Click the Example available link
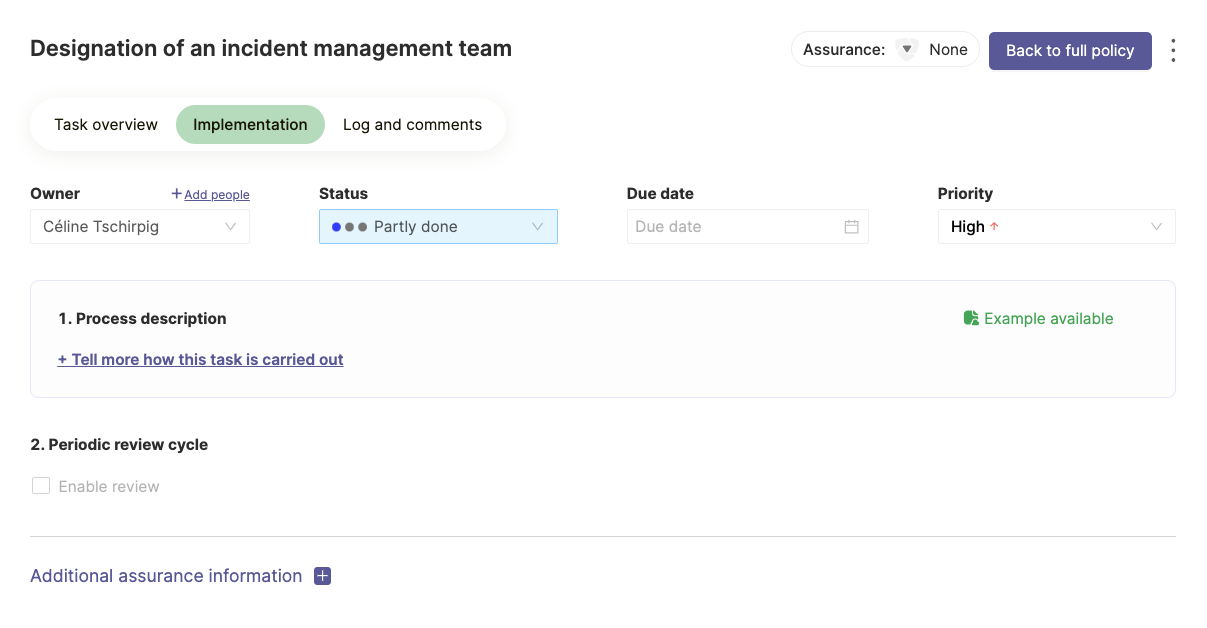 click(x=1038, y=318)
